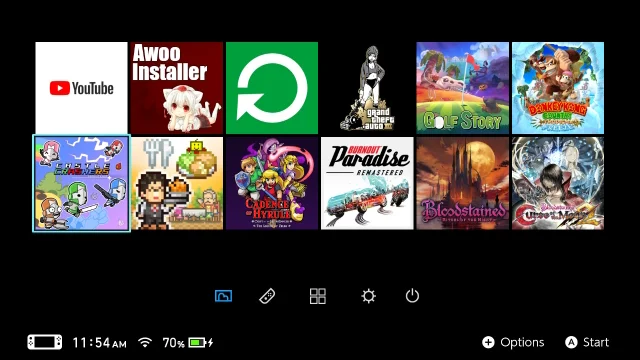Open the Controllers icon
Image resolution: width=640 pixels, height=360 pixels.
(267, 296)
